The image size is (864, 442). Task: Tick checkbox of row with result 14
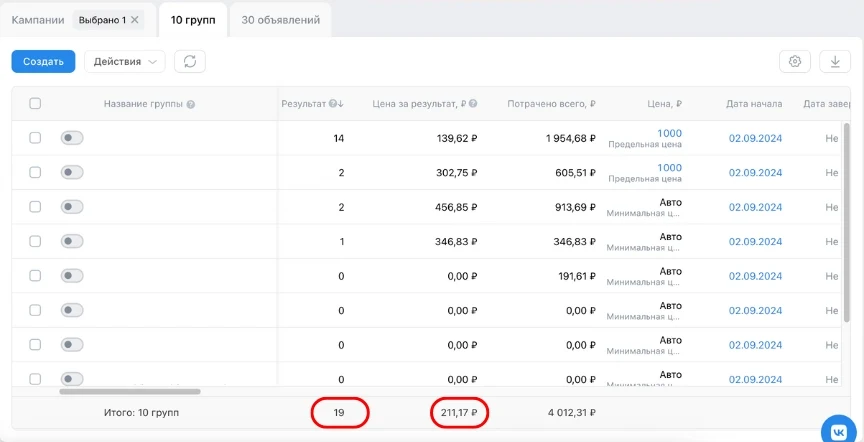click(x=35, y=138)
